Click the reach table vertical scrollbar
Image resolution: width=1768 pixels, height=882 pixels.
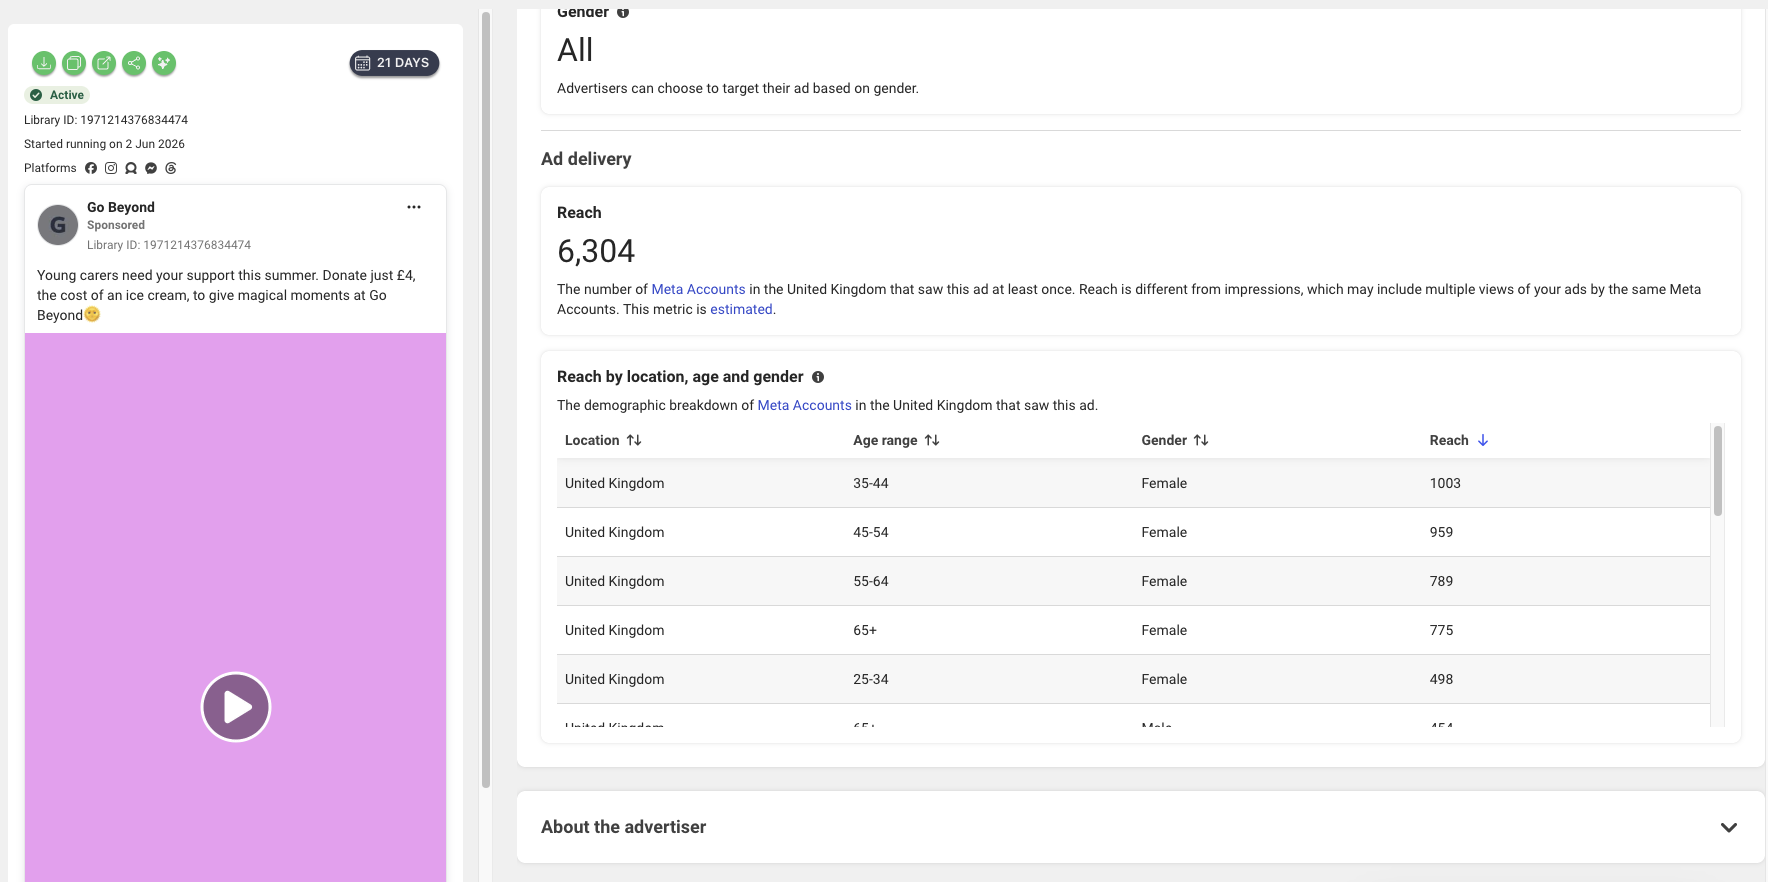point(1718,470)
